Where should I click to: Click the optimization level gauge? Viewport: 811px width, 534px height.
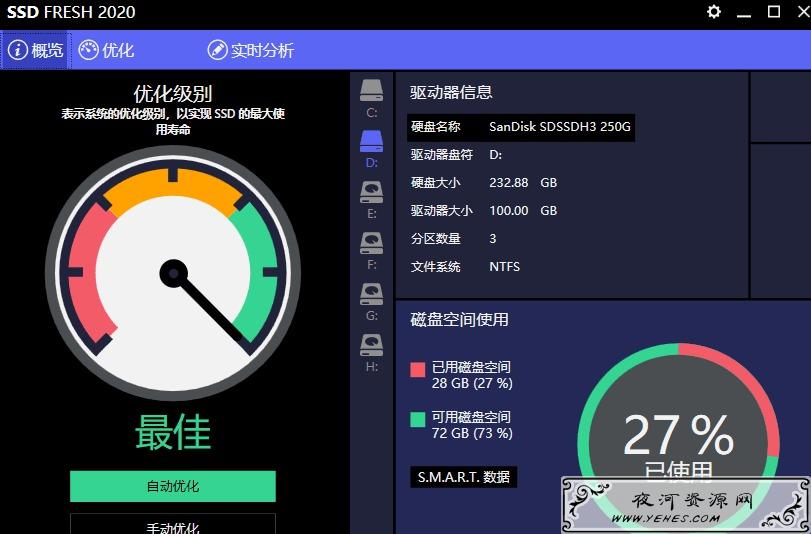[173, 273]
